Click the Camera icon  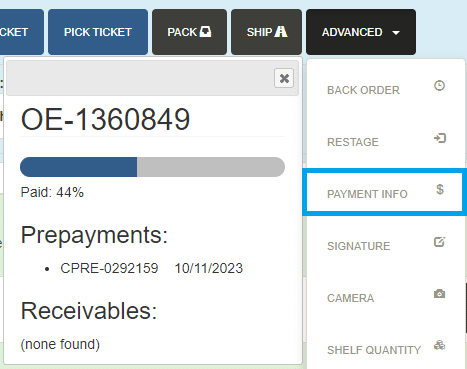[439, 294]
